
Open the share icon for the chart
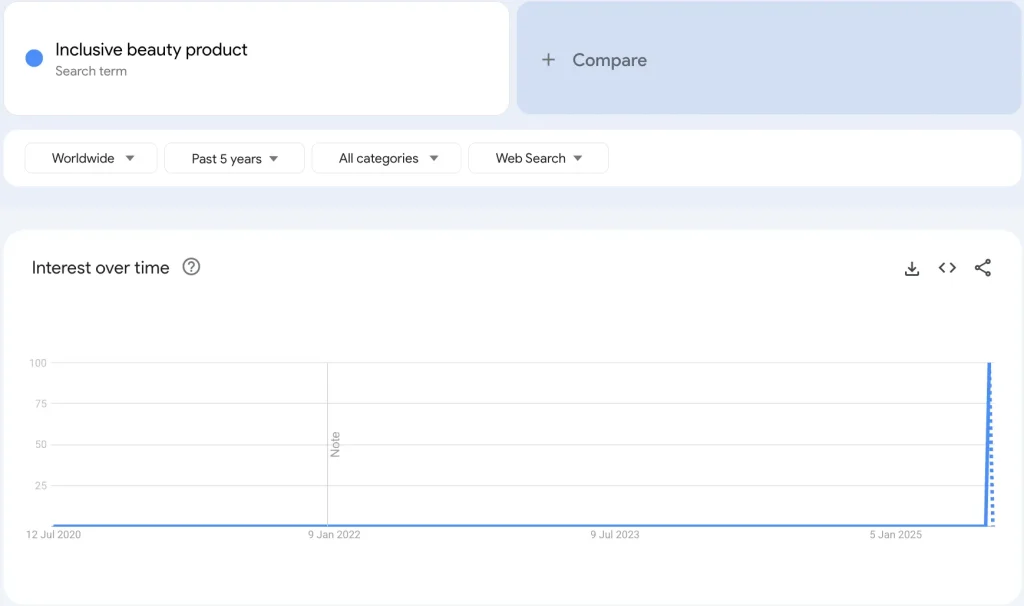tap(983, 268)
